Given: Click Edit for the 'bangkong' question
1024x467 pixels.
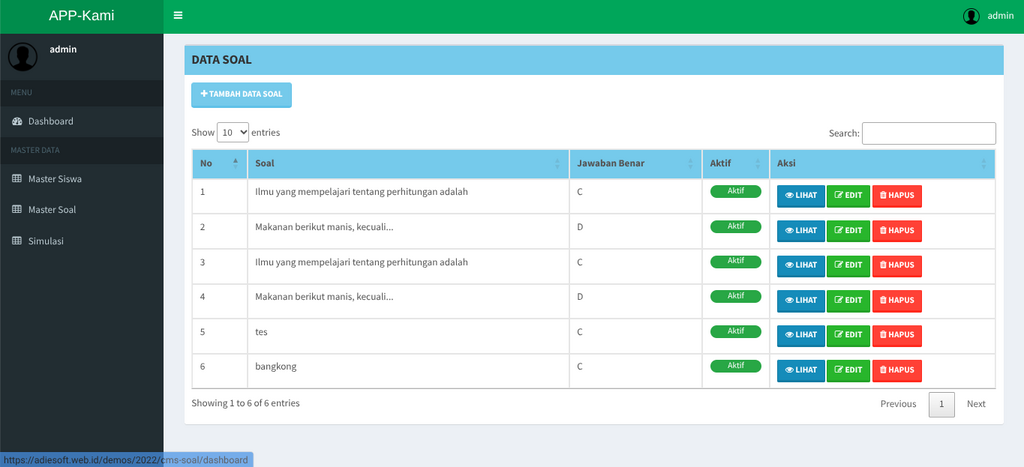Looking at the screenshot, I should pyautogui.click(x=848, y=370).
